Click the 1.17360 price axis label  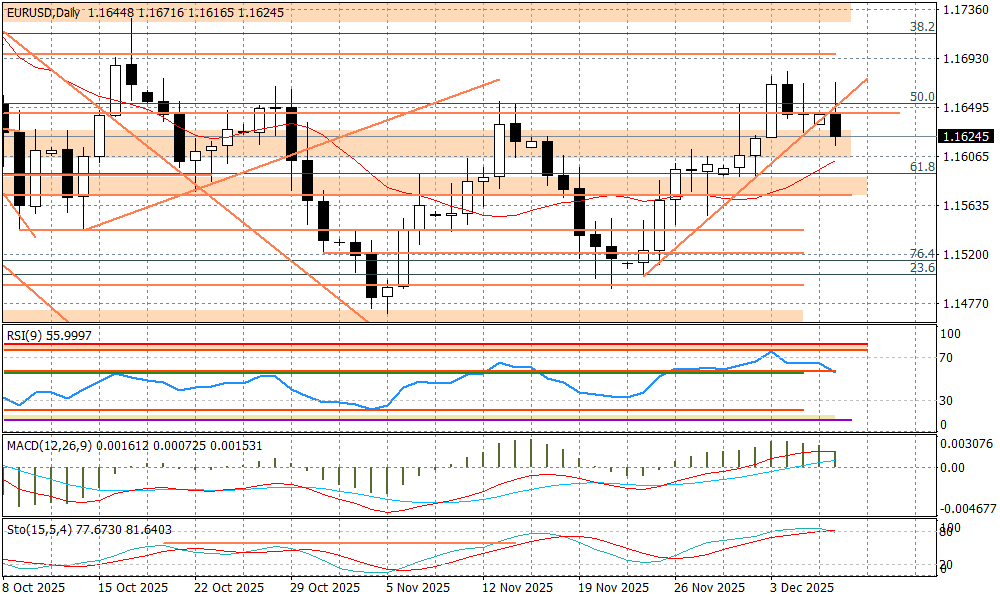[x=966, y=10]
